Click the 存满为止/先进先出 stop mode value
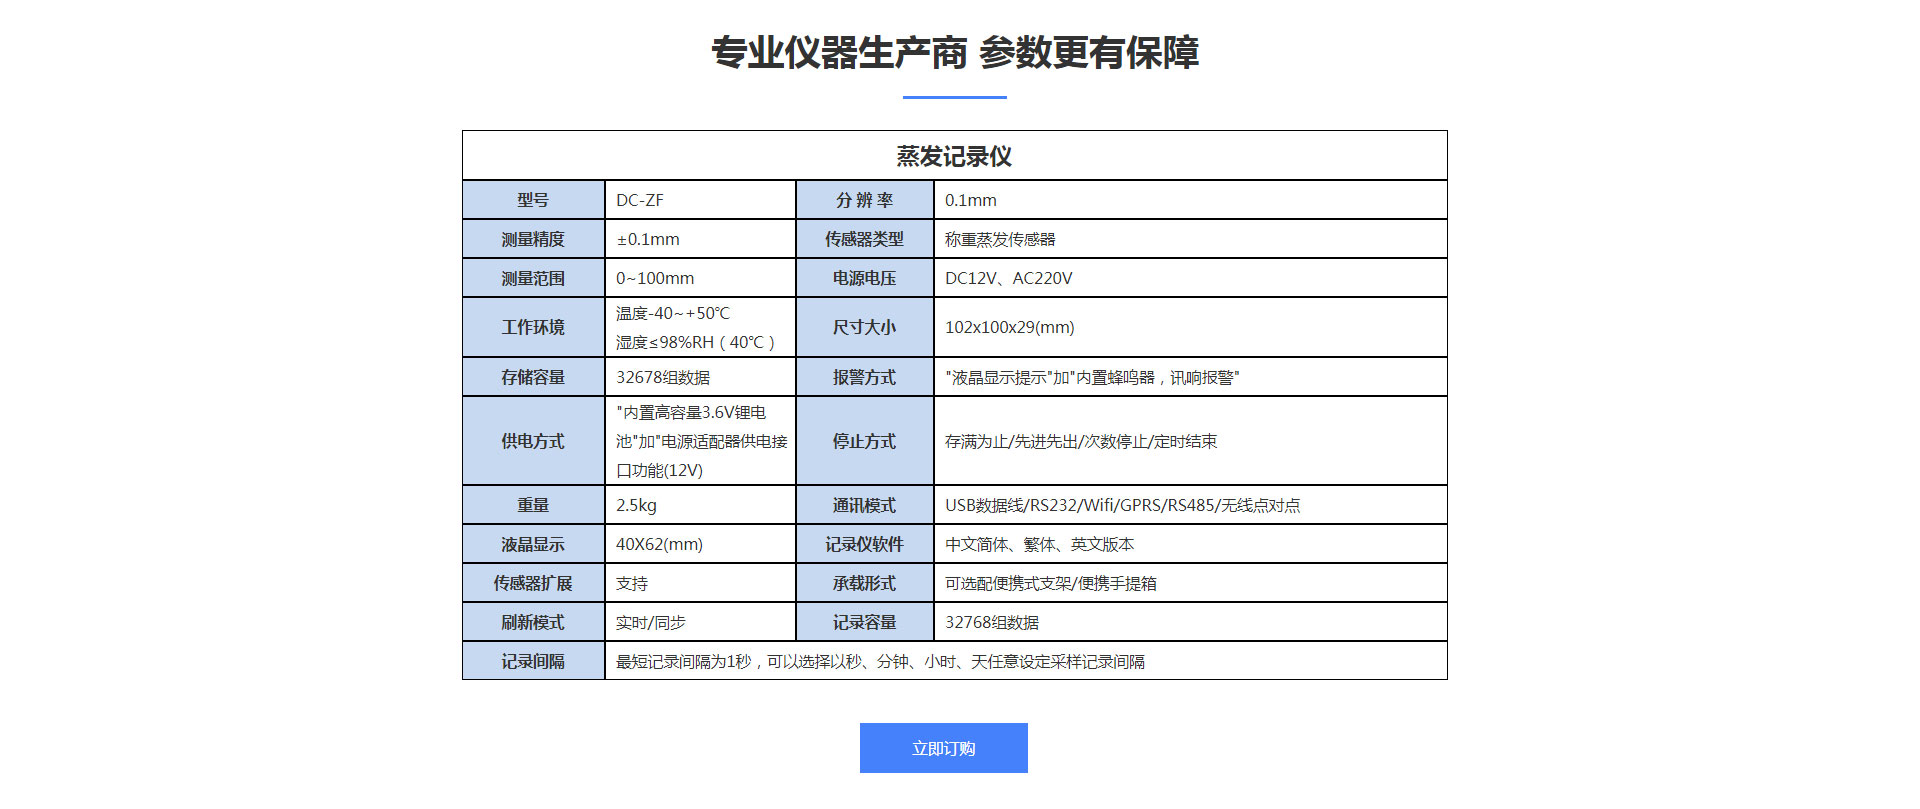 pos(1080,441)
